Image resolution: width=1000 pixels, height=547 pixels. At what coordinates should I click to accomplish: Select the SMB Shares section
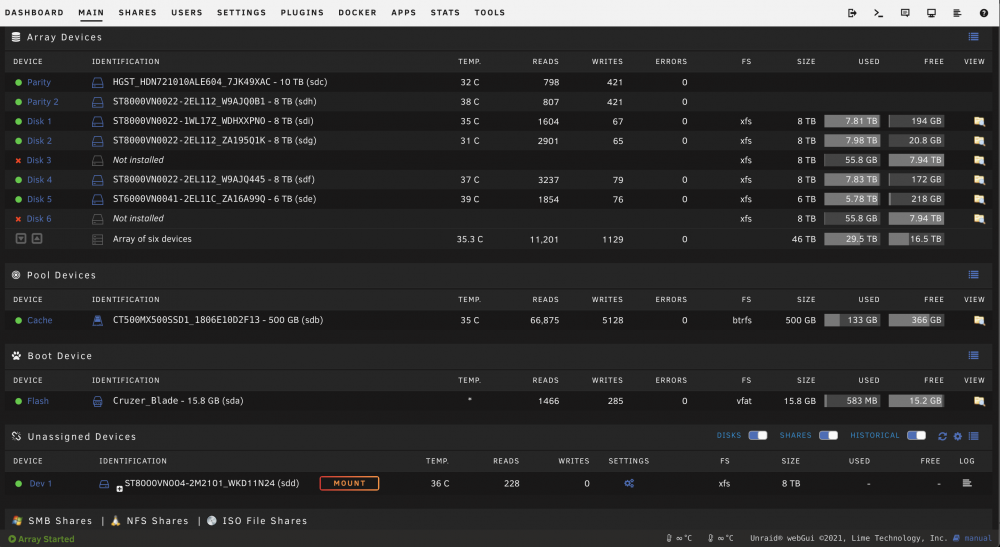tap(60, 521)
